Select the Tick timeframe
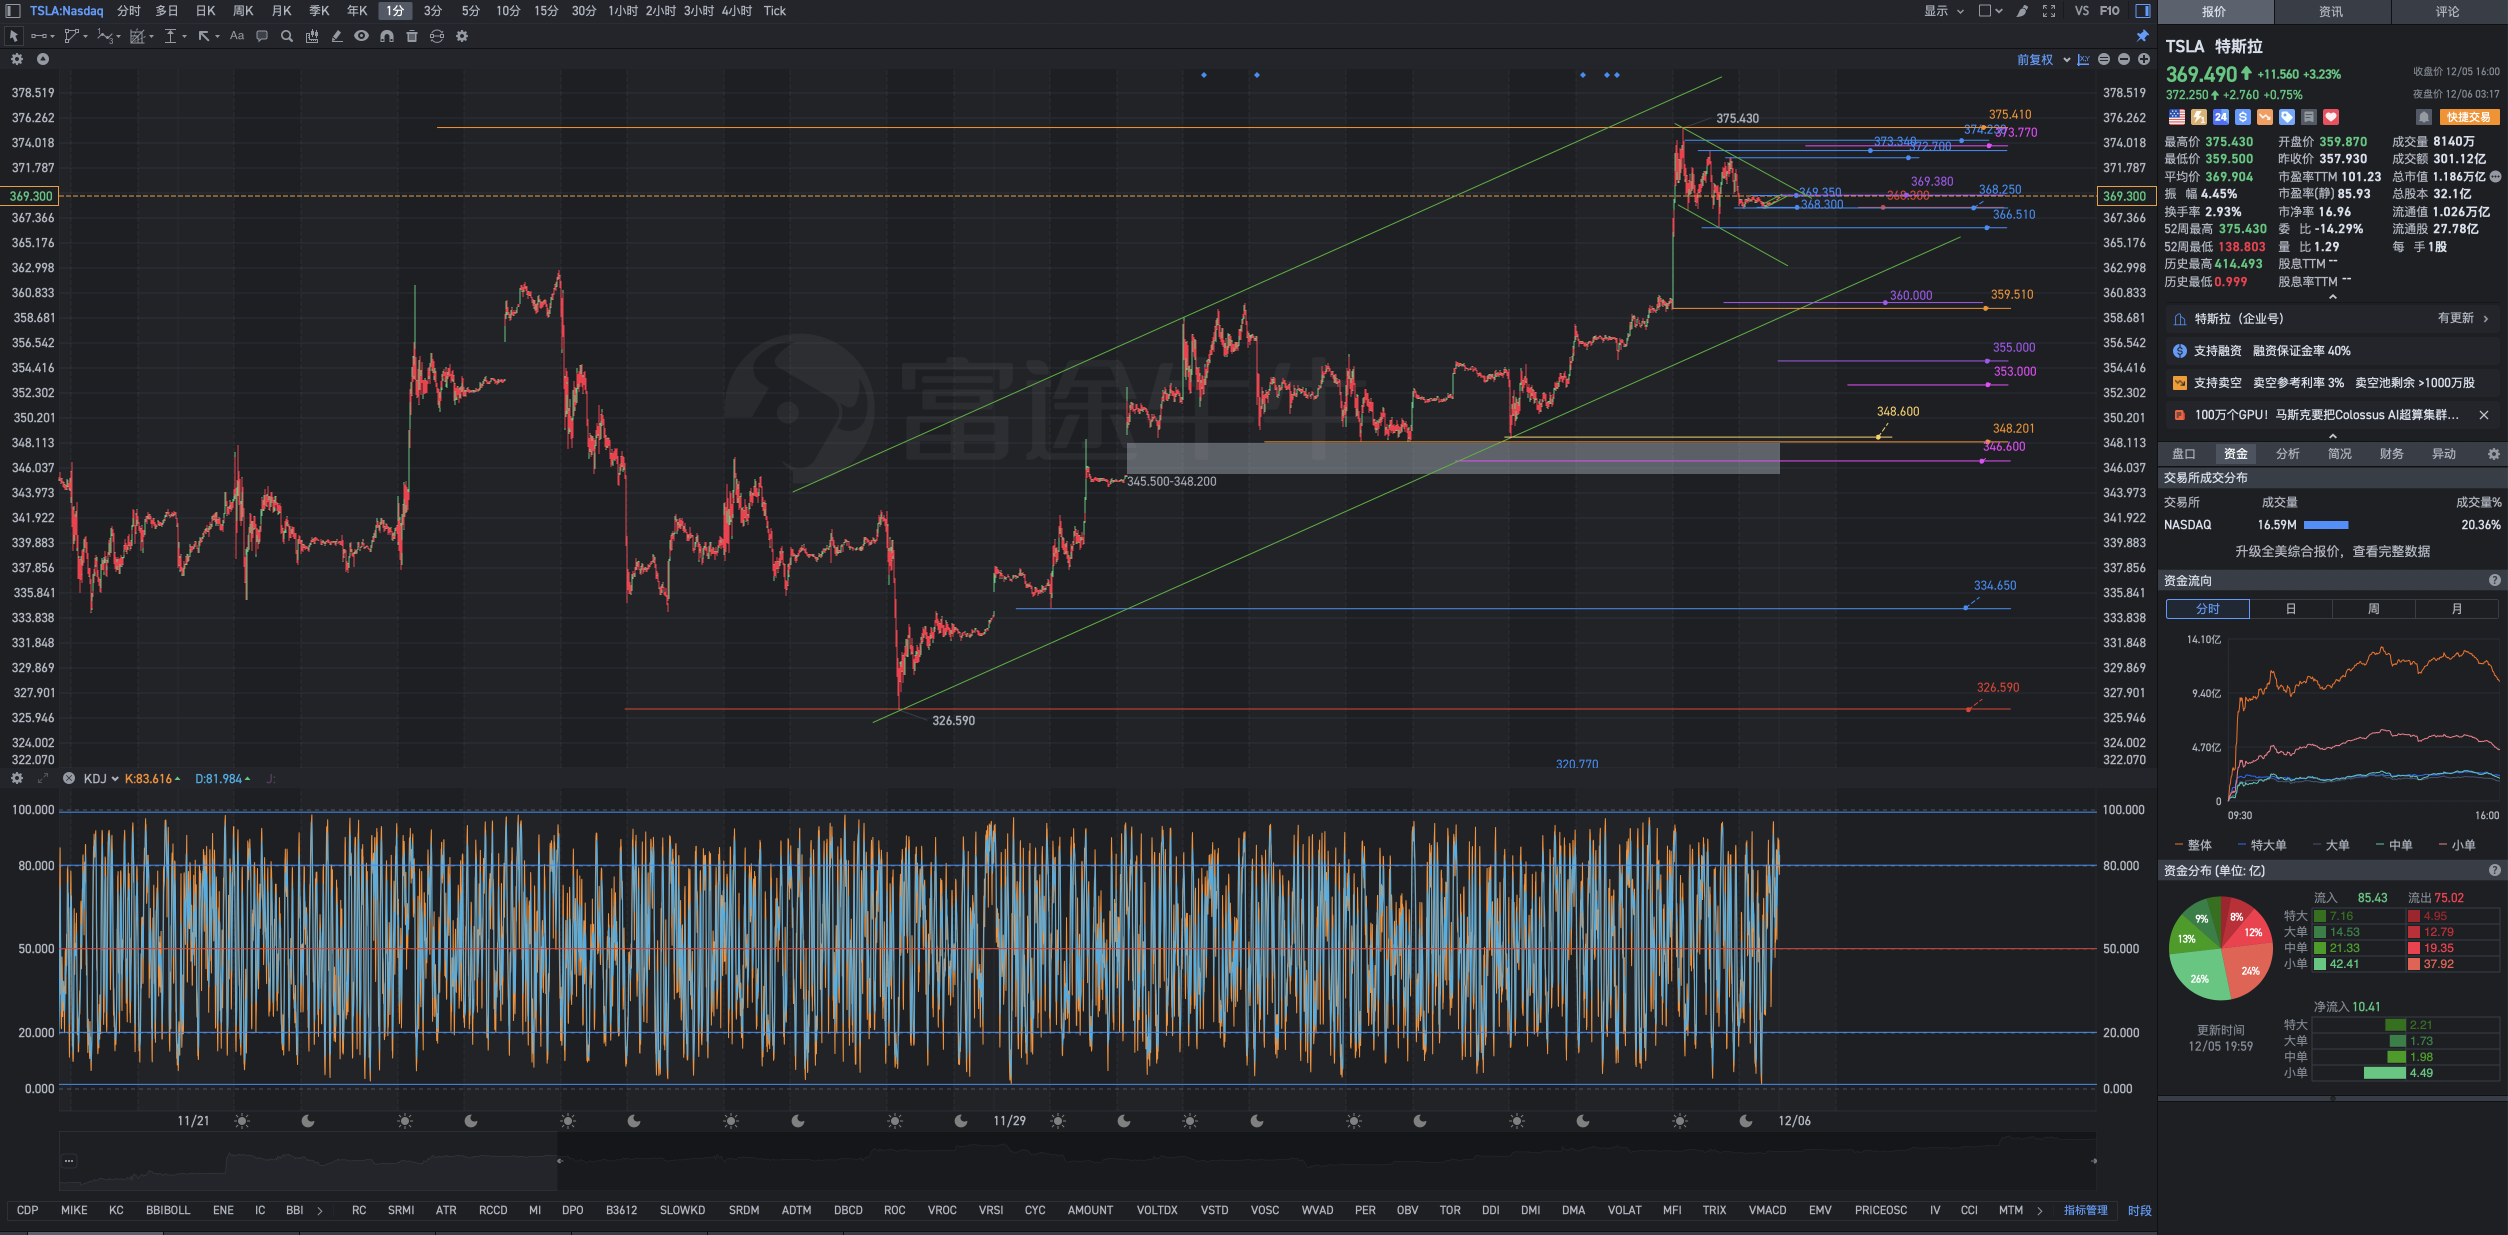Viewport: 2508px width, 1235px height. [x=775, y=11]
